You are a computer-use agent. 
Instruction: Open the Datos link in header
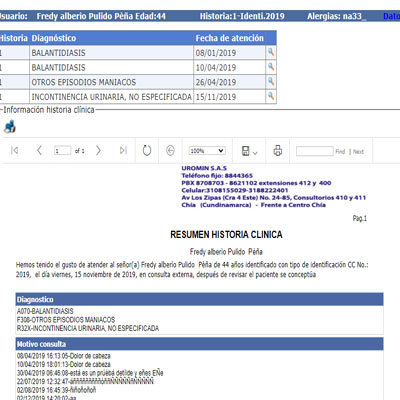pyautogui.click(x=392, y=16)
